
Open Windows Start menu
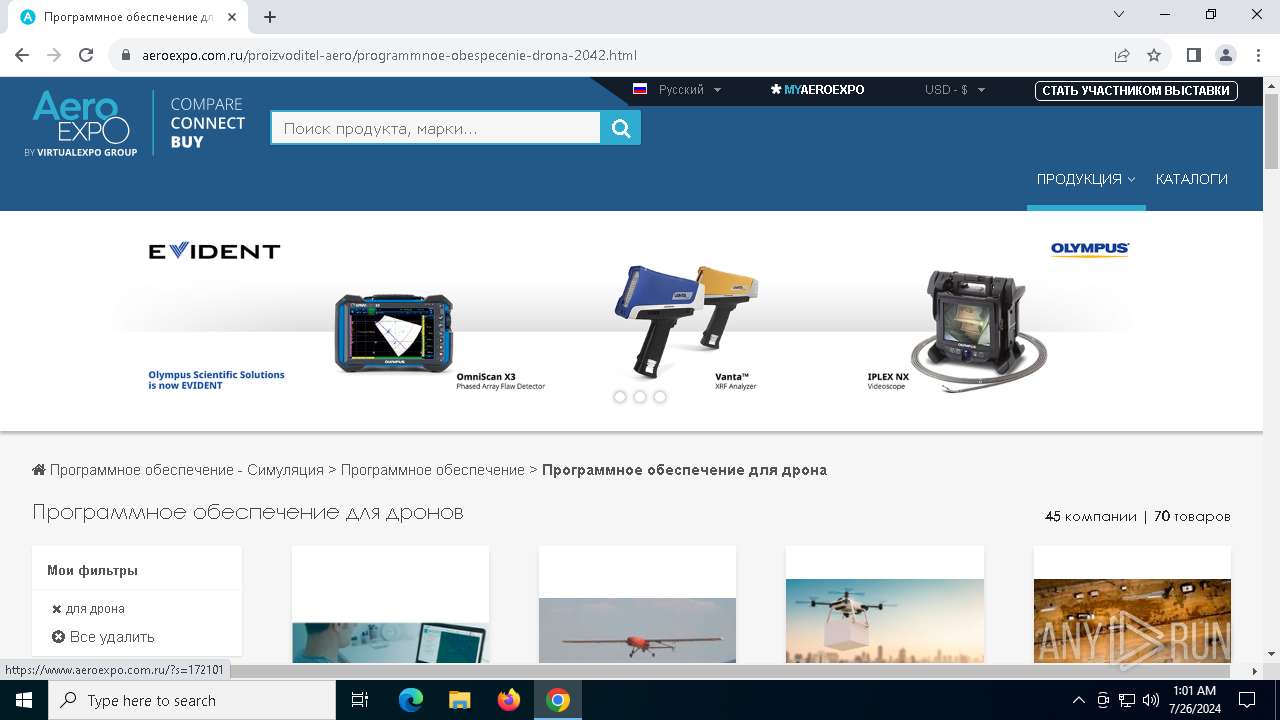[x=23, y=700]
